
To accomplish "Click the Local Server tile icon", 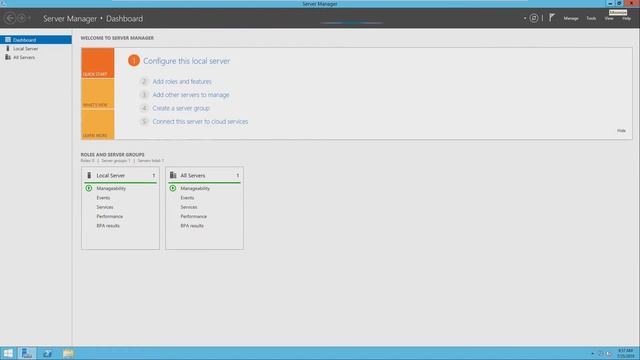I will pos(89,175).
